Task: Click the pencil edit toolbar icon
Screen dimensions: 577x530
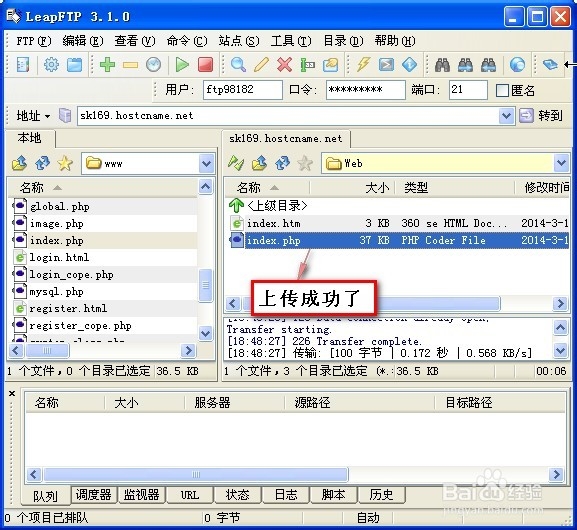Action: coord(261,65)
